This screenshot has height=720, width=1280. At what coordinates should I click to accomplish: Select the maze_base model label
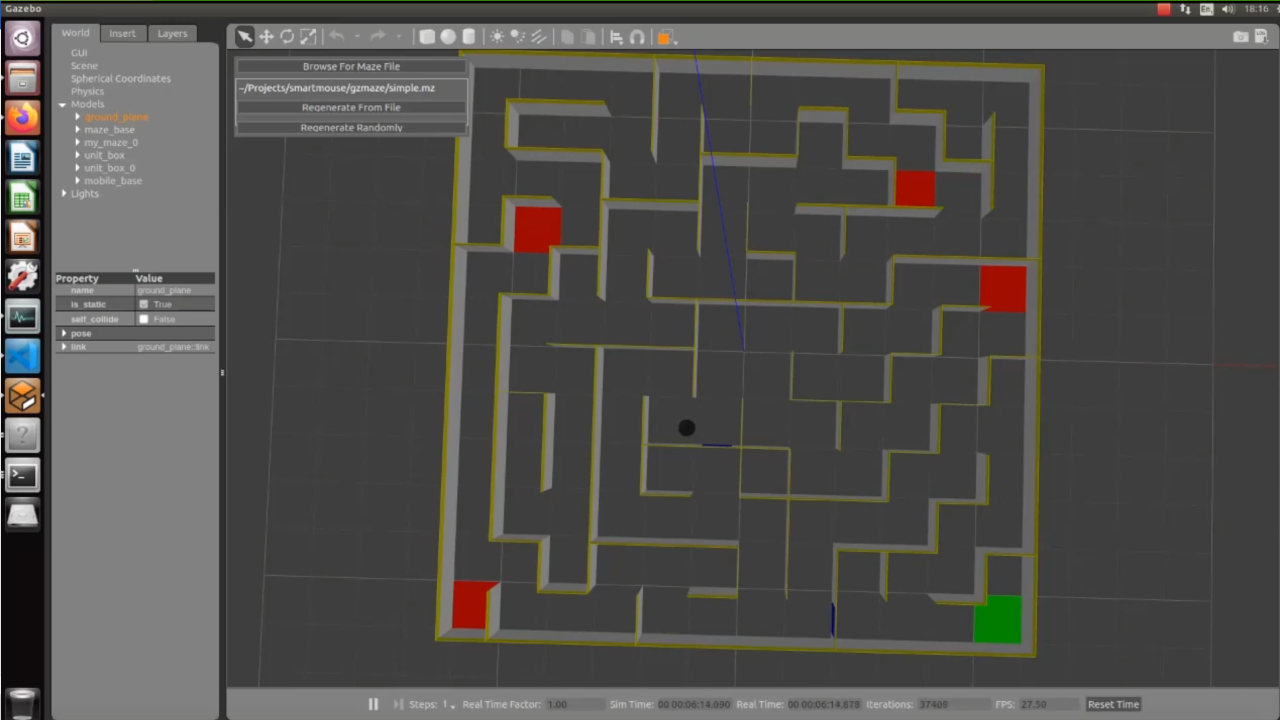click(109, 130)
